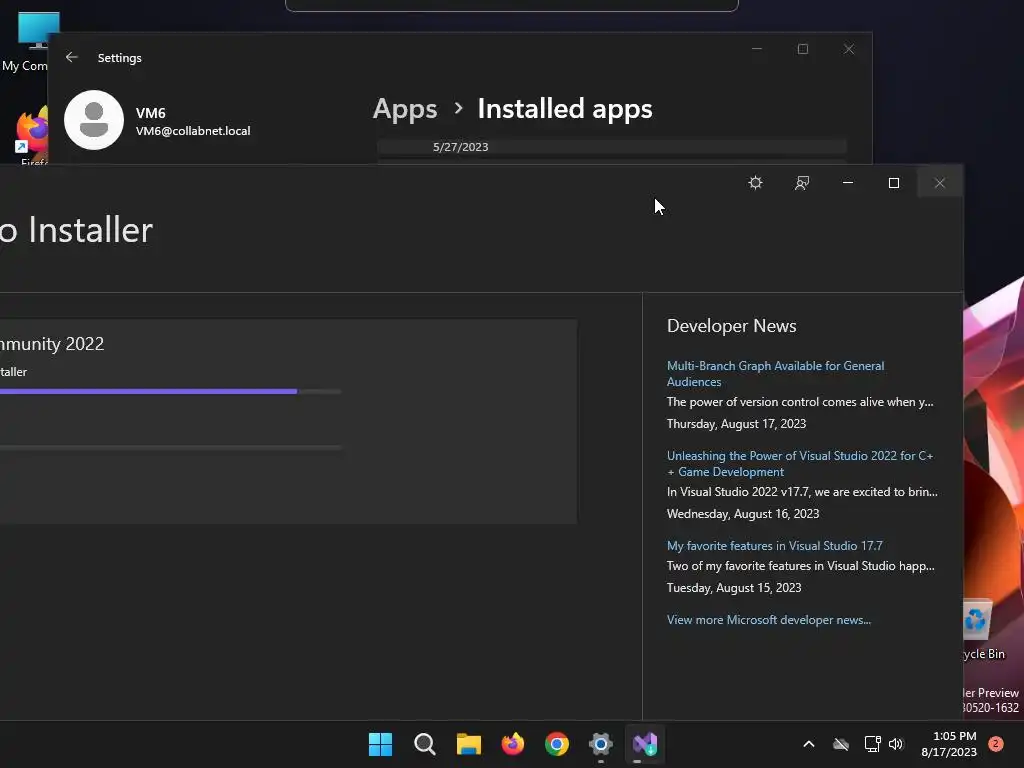Click 'View more Microsoft developer news...' link
Viewport: 1024px width, 768px height.
click(x=769, y=620)
